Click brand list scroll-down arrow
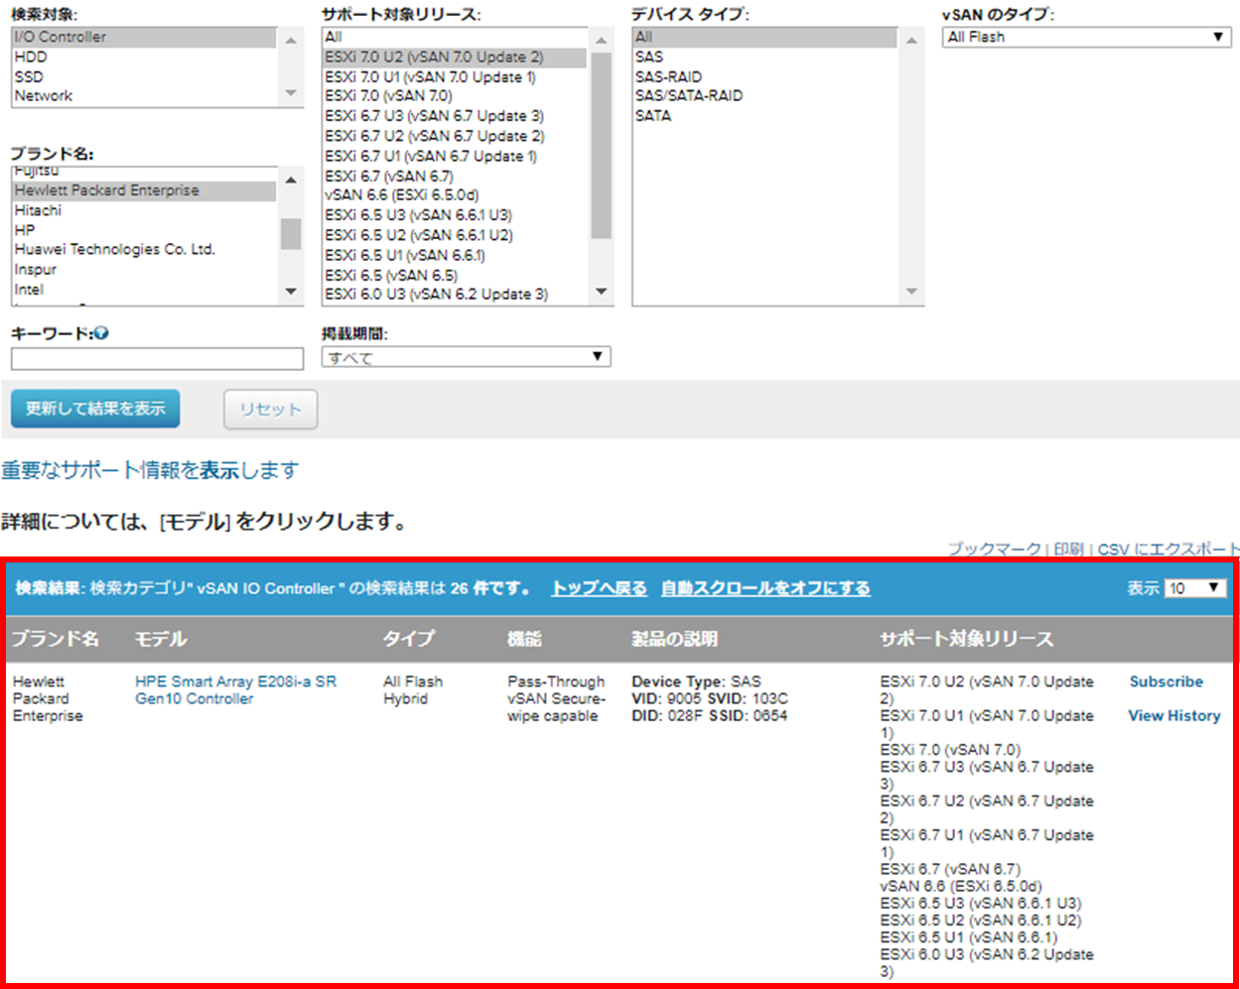 [291, 291]
